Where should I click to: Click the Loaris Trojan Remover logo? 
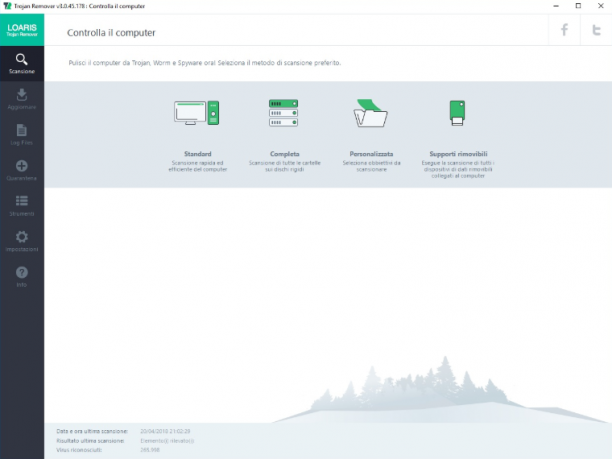[22, 30]
